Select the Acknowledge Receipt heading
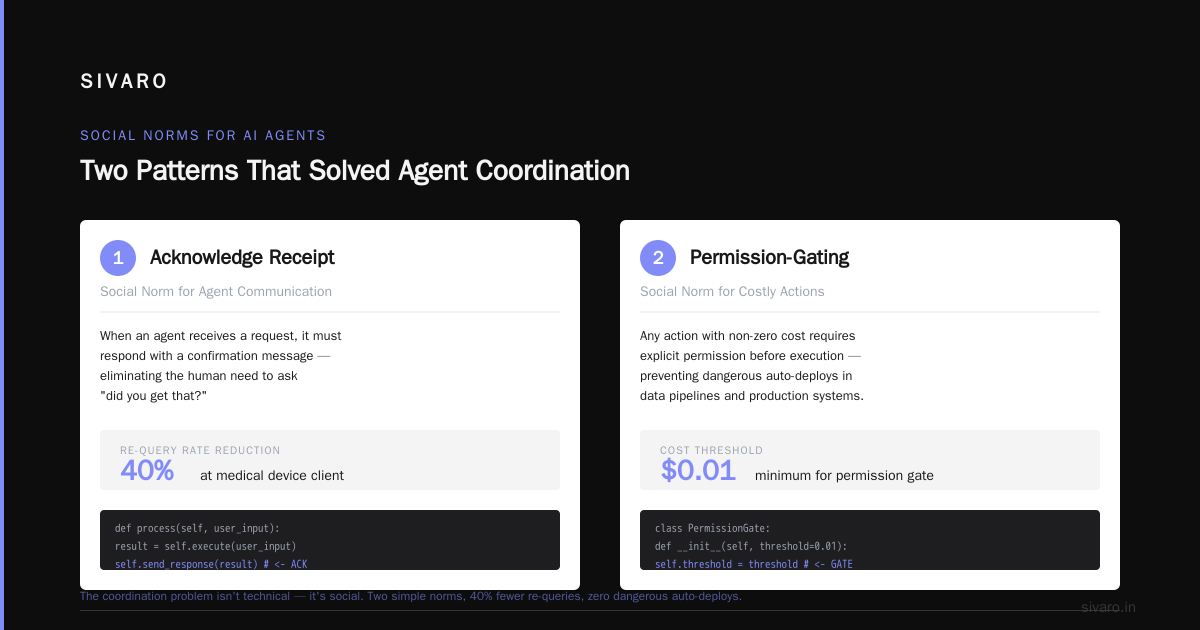 [242, 257]
